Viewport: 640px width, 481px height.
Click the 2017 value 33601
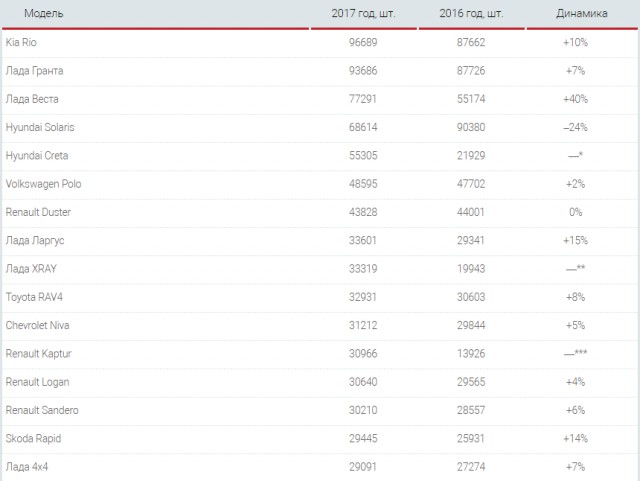point(363,240)
